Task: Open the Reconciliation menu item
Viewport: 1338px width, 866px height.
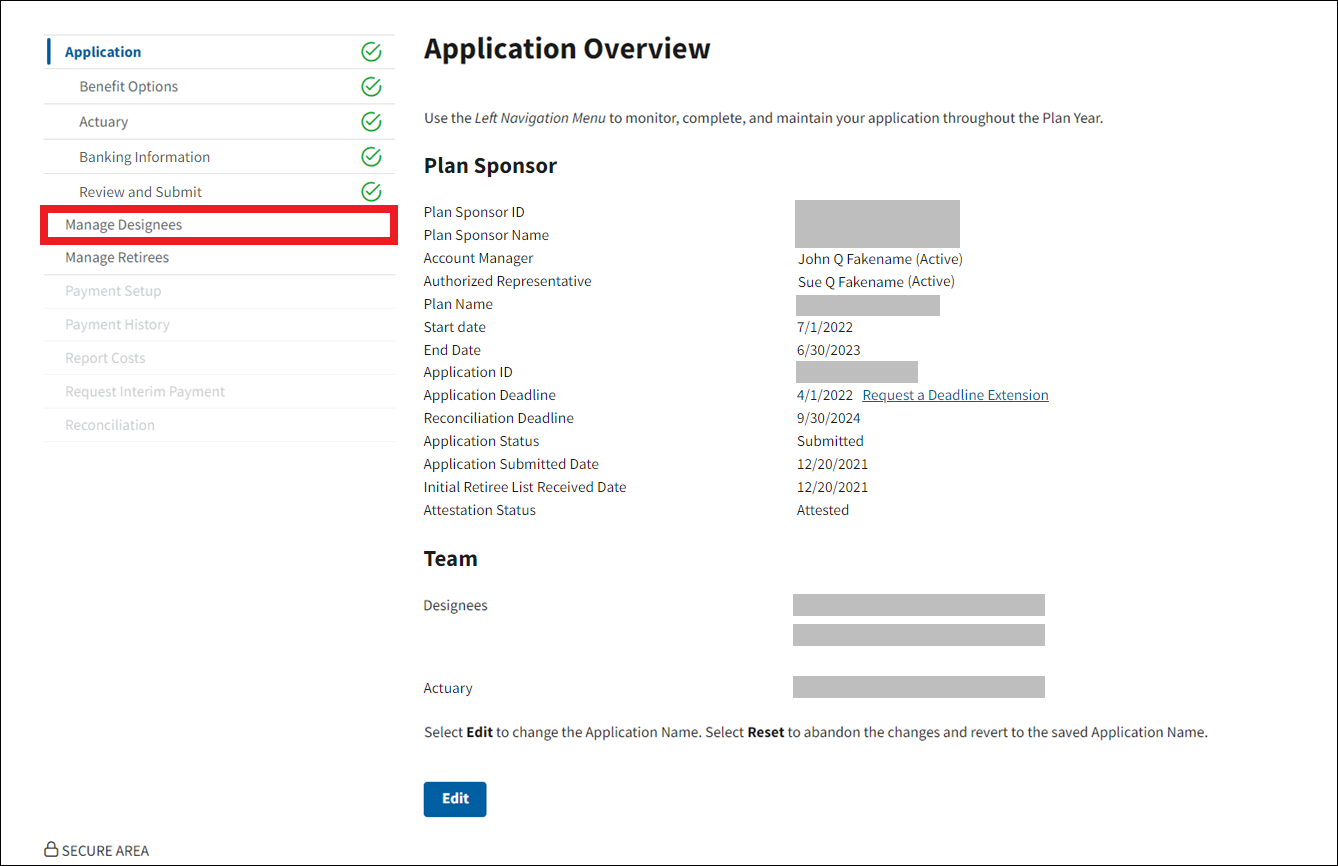Action: [110, 425]
